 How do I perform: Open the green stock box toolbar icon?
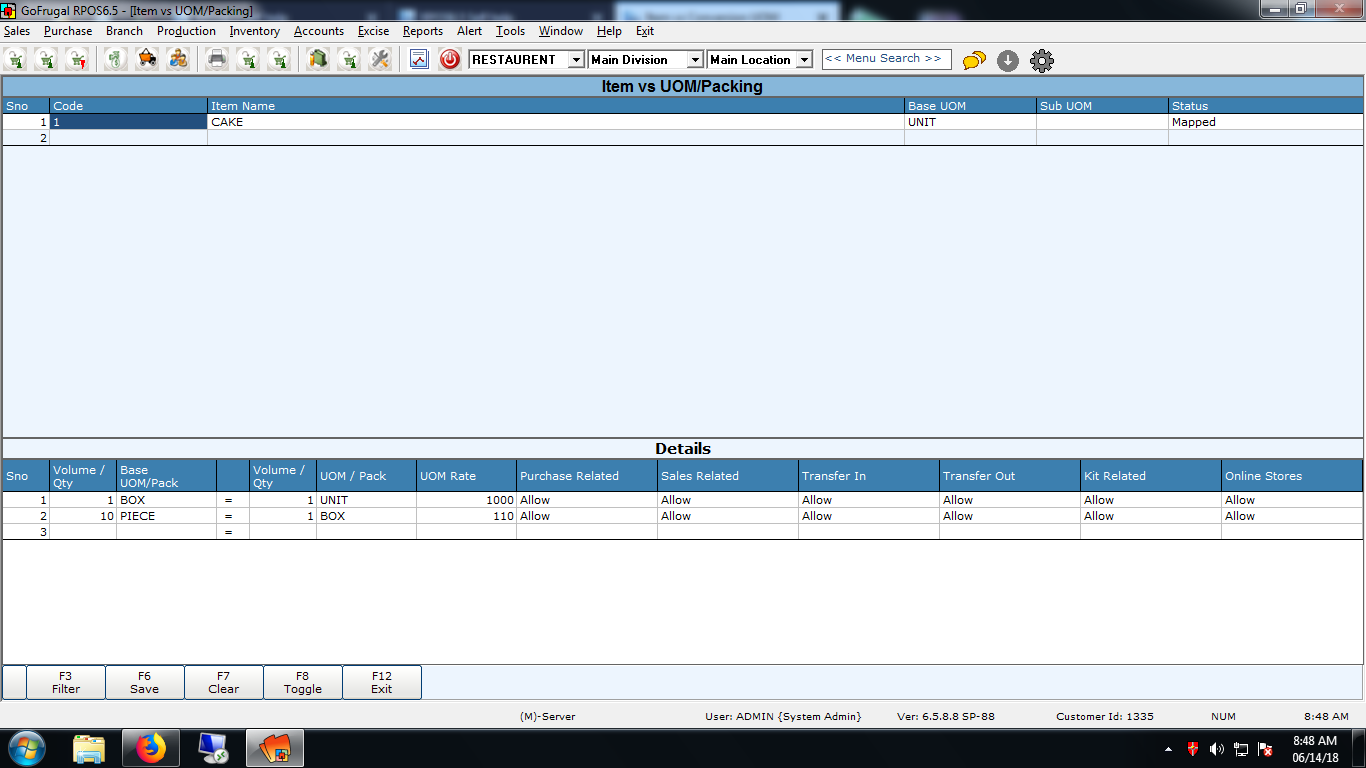318,60
